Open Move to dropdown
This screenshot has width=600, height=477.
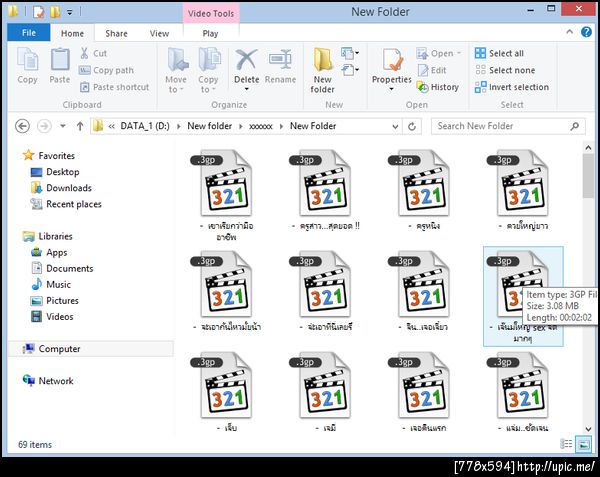tap(176, 70)
